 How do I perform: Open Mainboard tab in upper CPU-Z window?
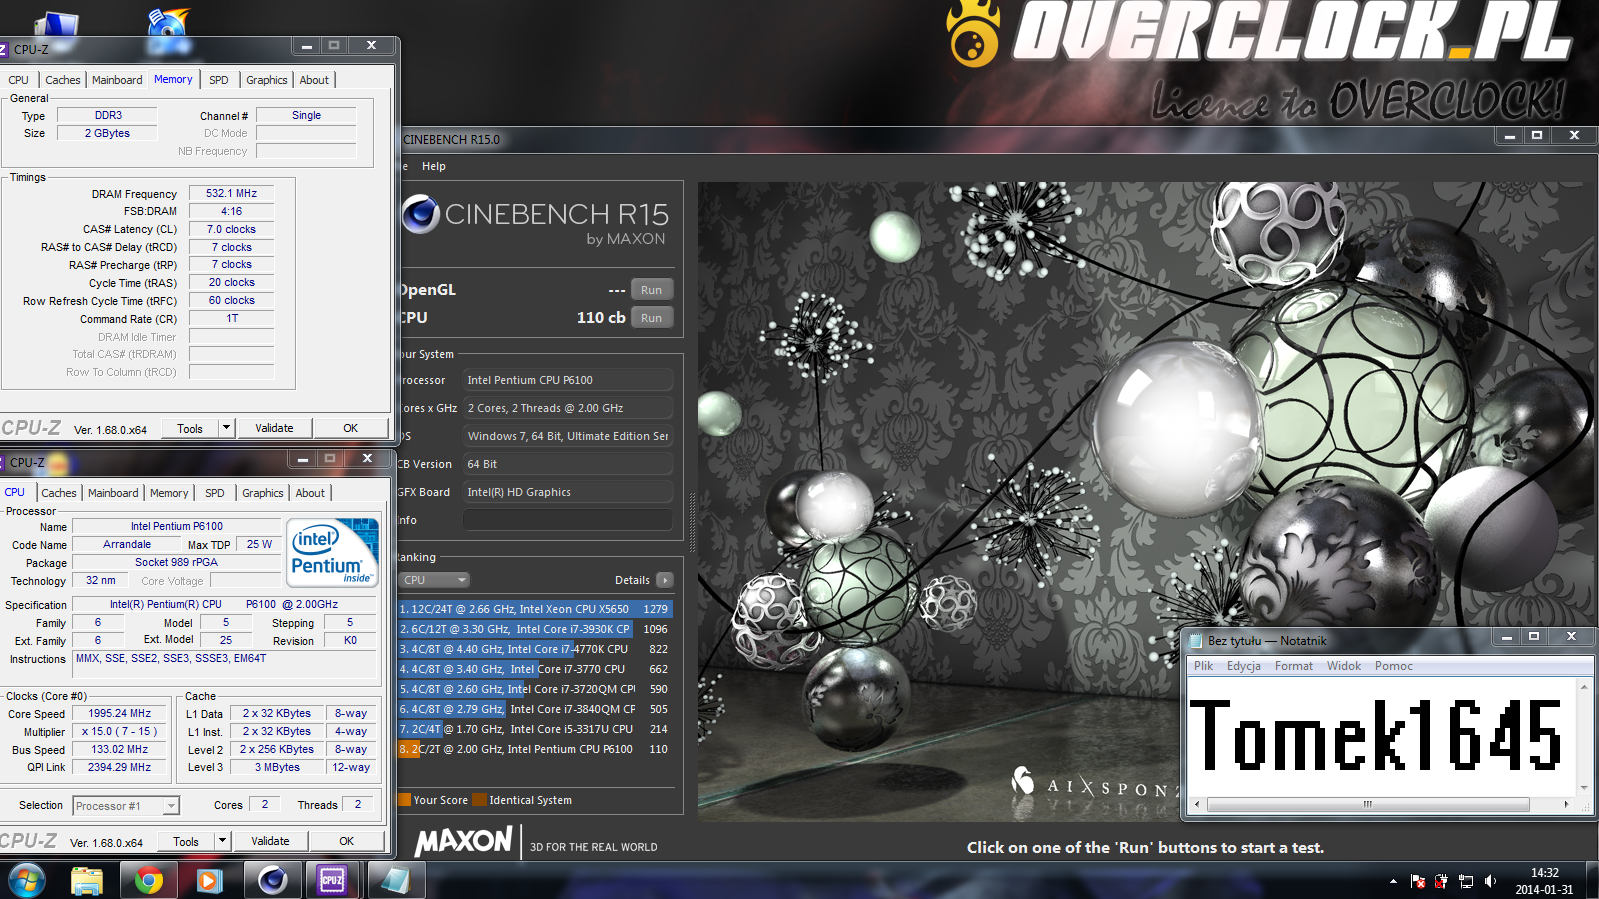[x=117, y=80]
